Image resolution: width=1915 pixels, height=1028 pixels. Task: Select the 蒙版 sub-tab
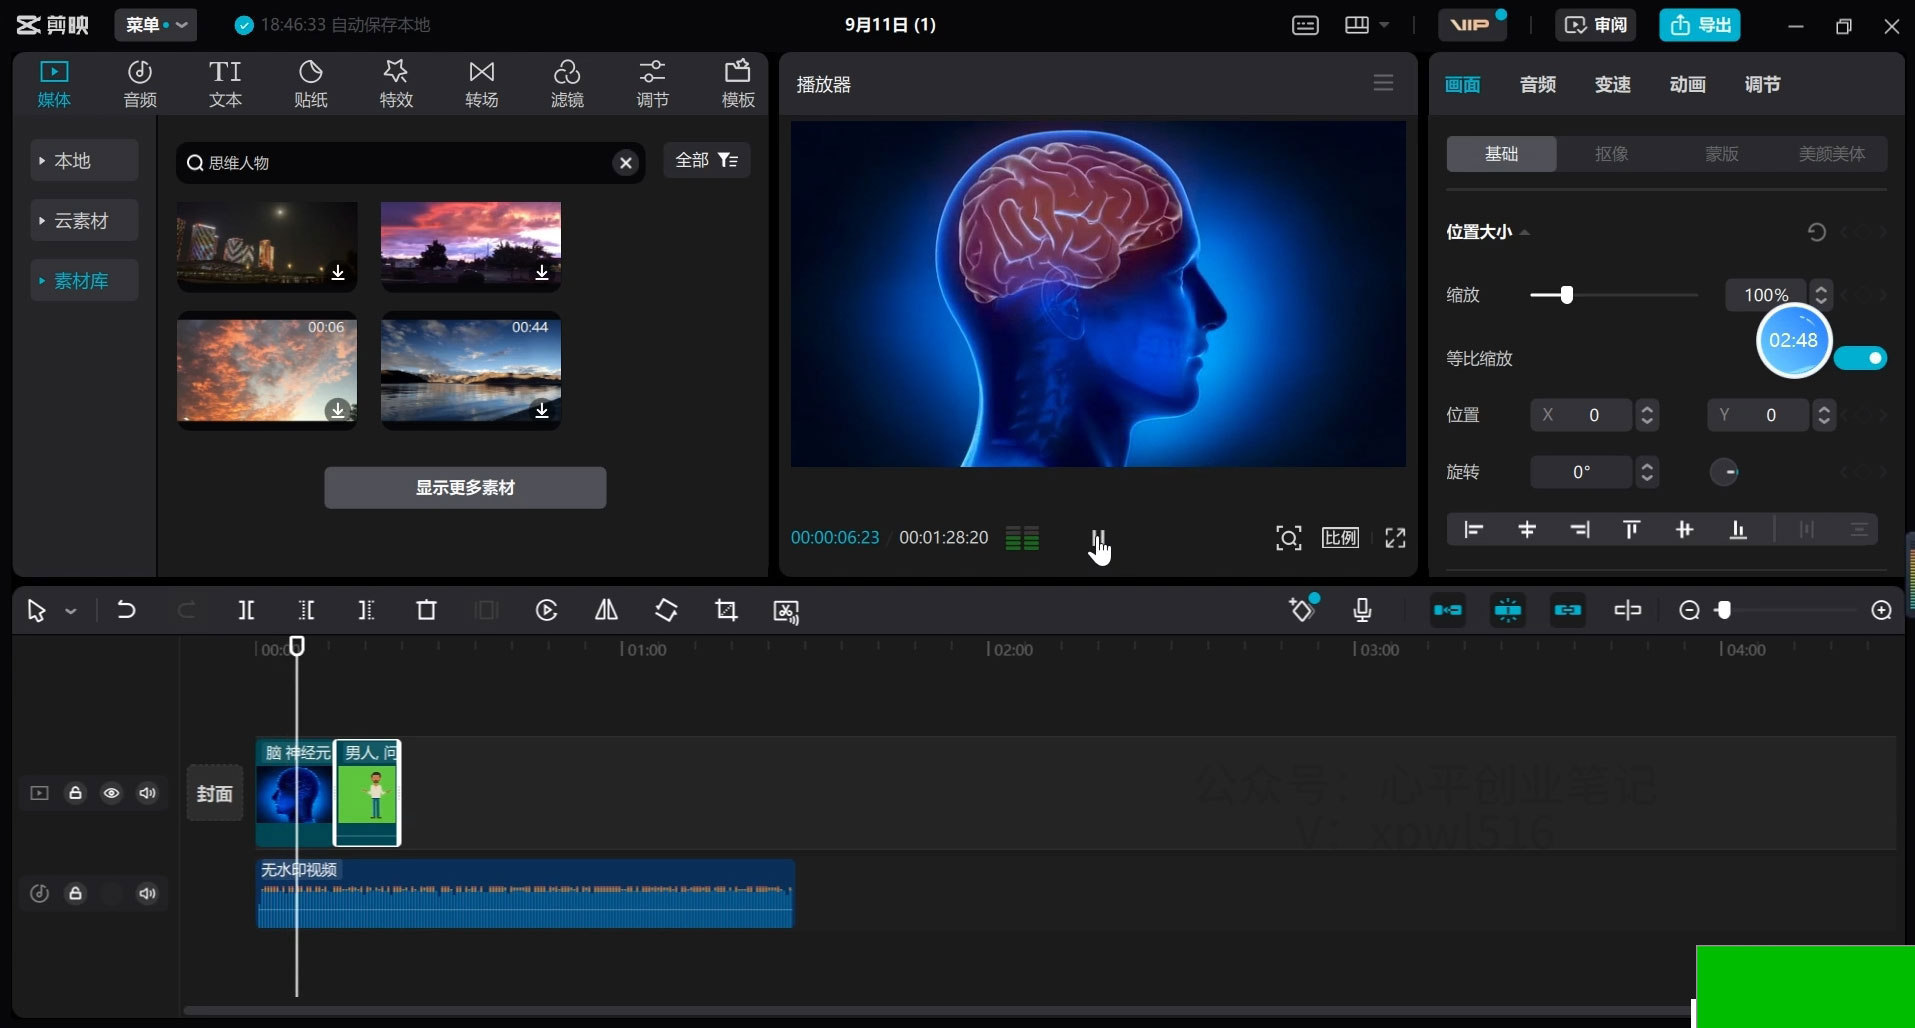1721,154
